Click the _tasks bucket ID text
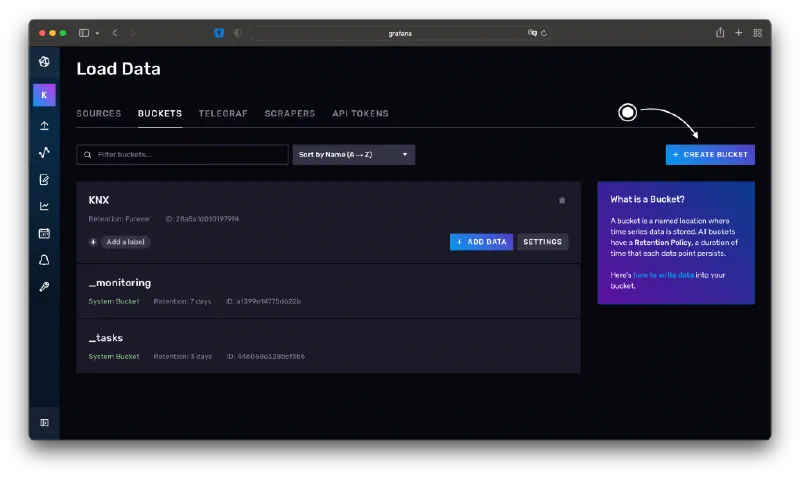Screen dimensions: 800x478 265,357
